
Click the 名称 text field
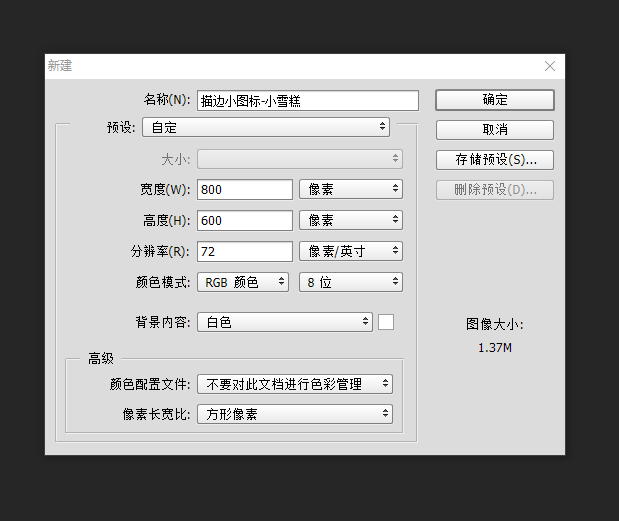point(308,101)
